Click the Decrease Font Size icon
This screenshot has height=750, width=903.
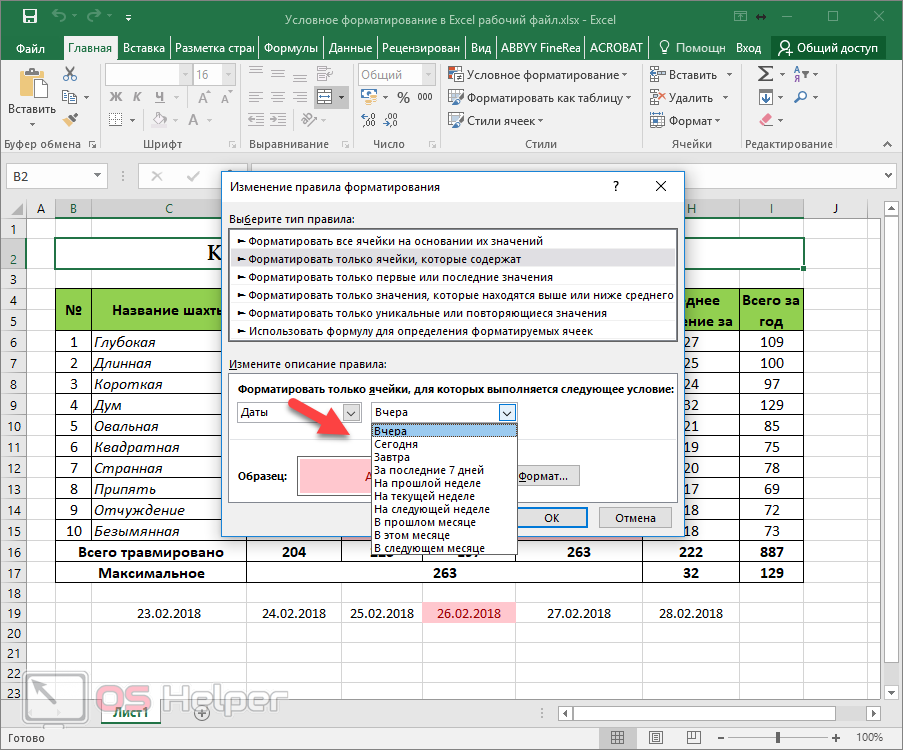(226, 97)
